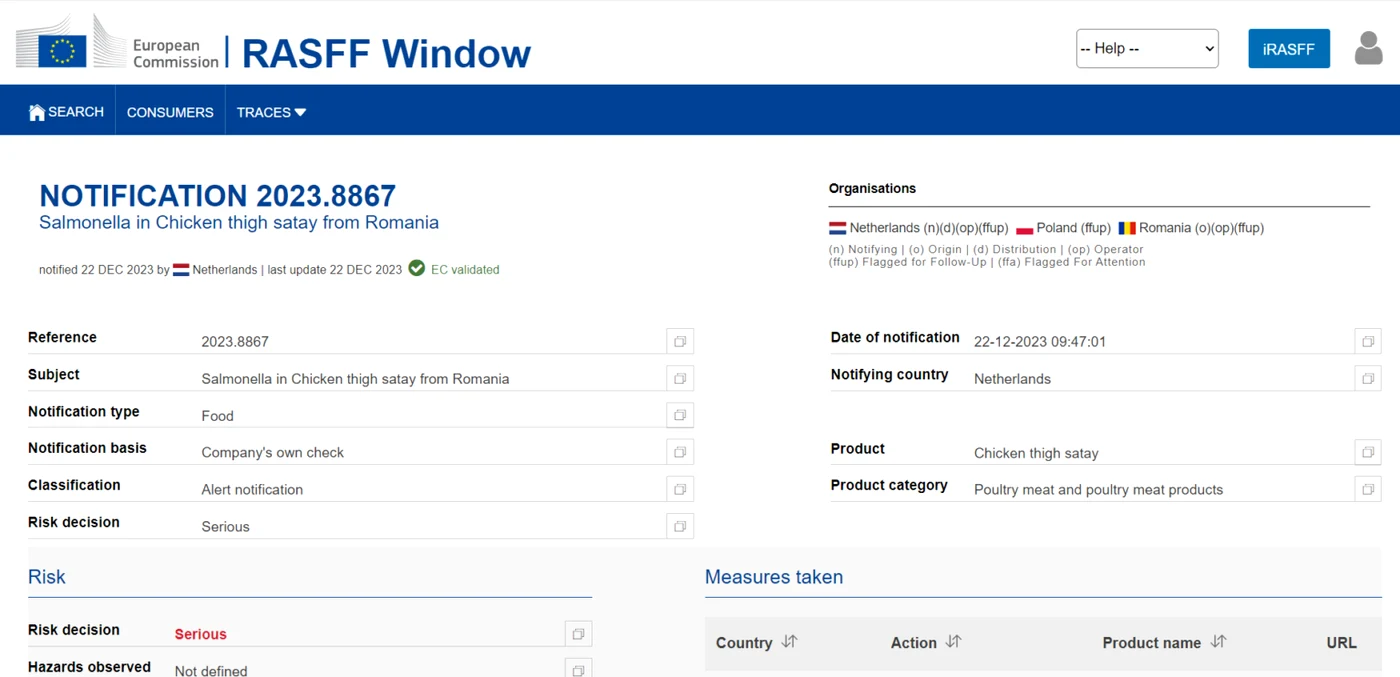Copy the Notification type value Food
1400x677 pixels.
click(x=680, y=415)
